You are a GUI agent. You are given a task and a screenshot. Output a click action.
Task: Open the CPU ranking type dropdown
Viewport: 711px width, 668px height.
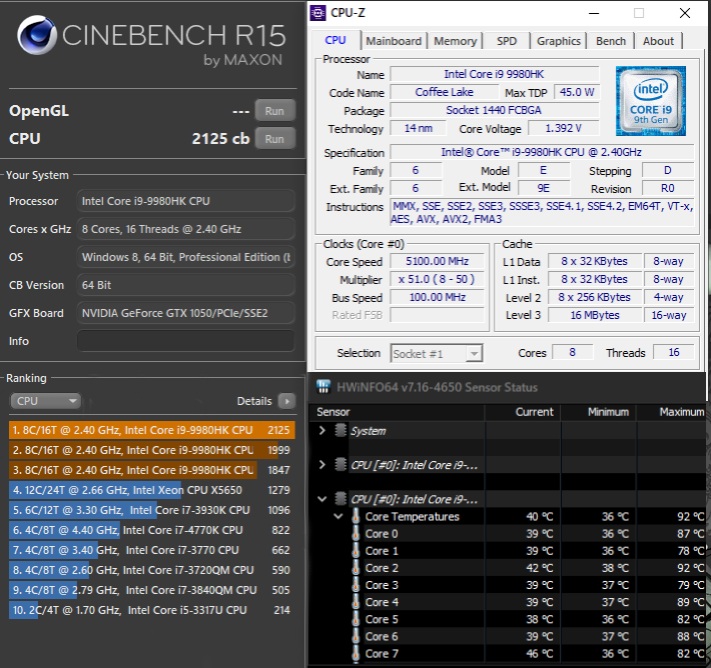[45, 401]
